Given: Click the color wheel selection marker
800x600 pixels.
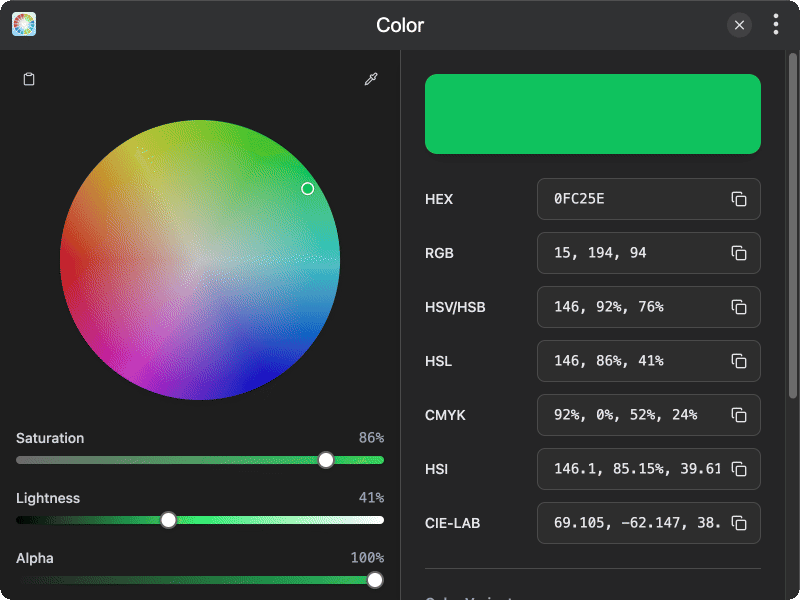Looking at the screenshot, I should coord(307,189).
